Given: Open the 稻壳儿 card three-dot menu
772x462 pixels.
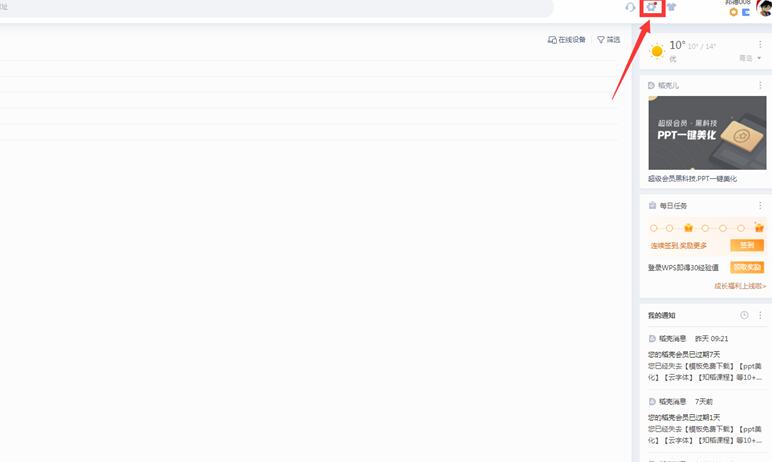Looking at the screenshot, I should pyautogui.click(x=760, y=85).
